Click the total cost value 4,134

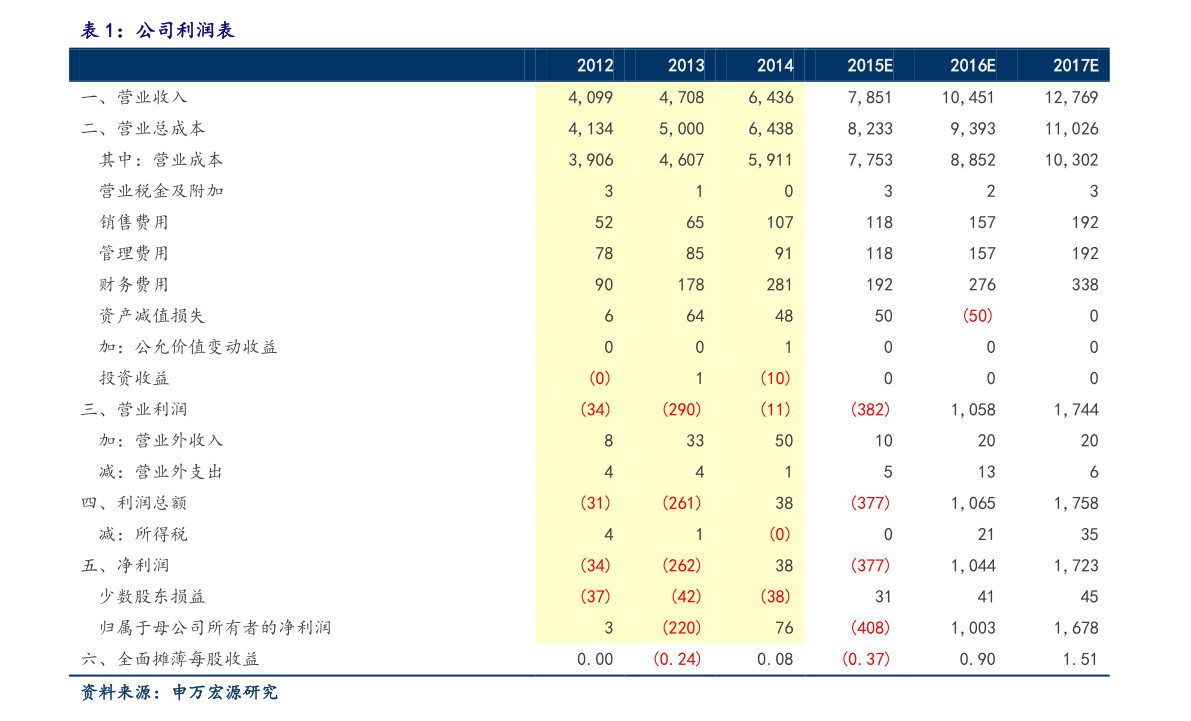590,128
